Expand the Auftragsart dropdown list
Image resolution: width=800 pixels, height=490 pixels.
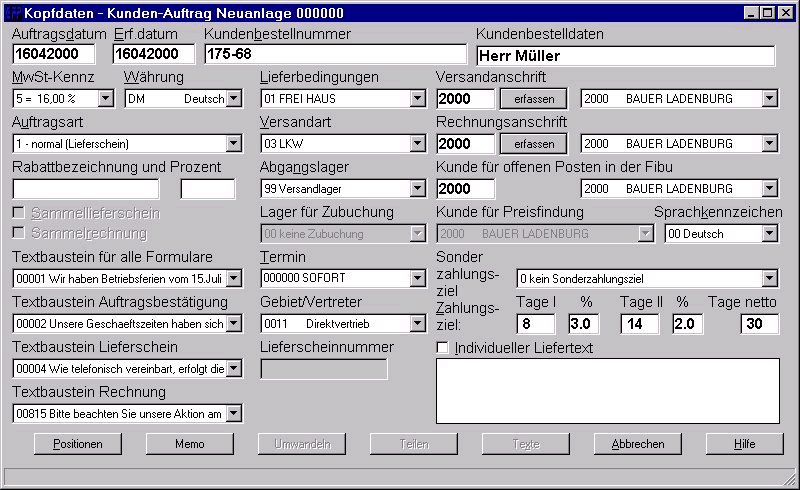[x=234, y=143]
